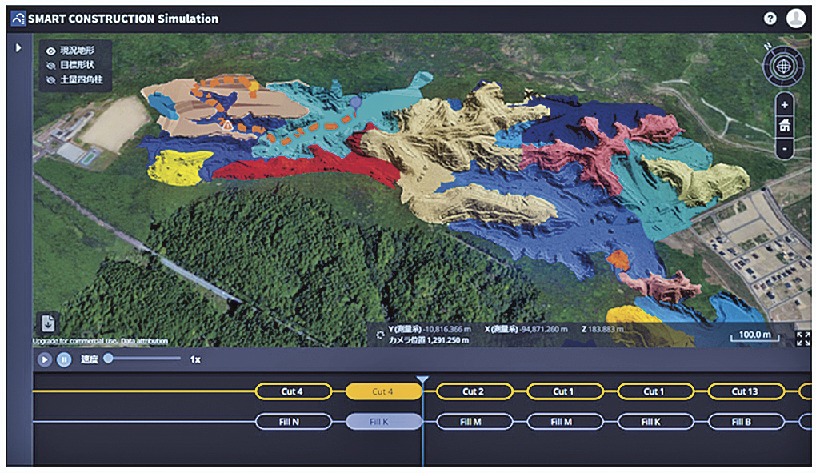Screen dimensions: 816x473
Task: Click the timeline playhead marker
Action: tap(423, 380)
